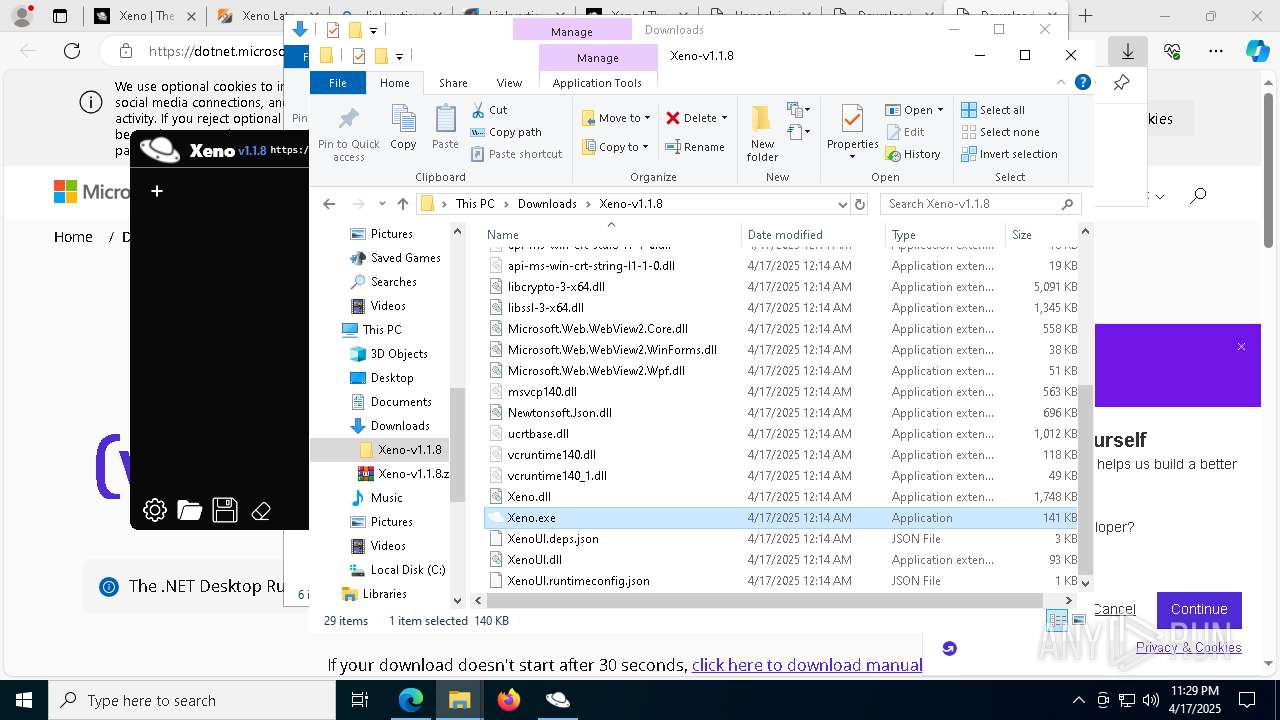Go up one folder level
Image resolution: width=1280 pixels, height=720 pixels.
coord(402,204)
